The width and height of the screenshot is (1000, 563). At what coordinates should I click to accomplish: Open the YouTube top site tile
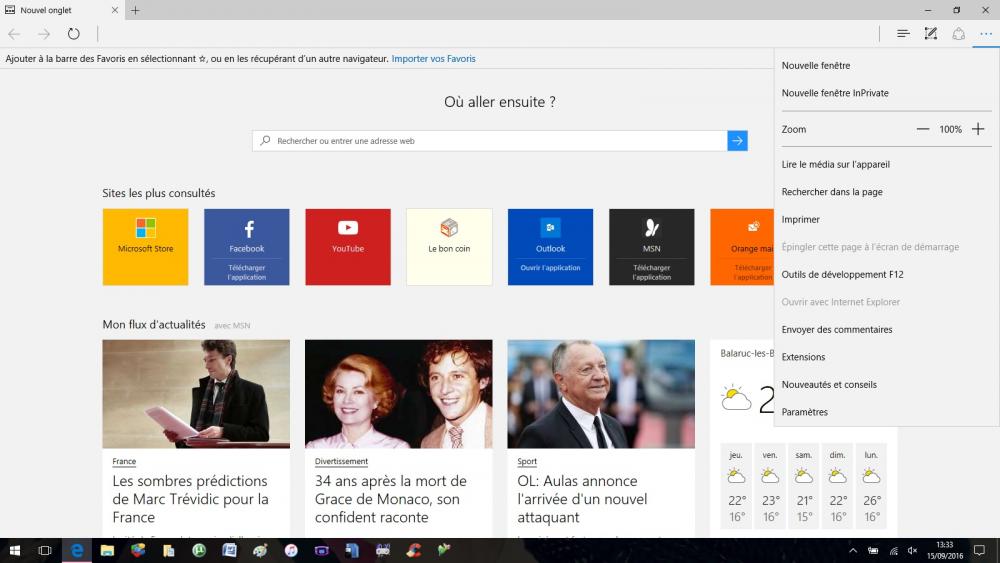348,246
